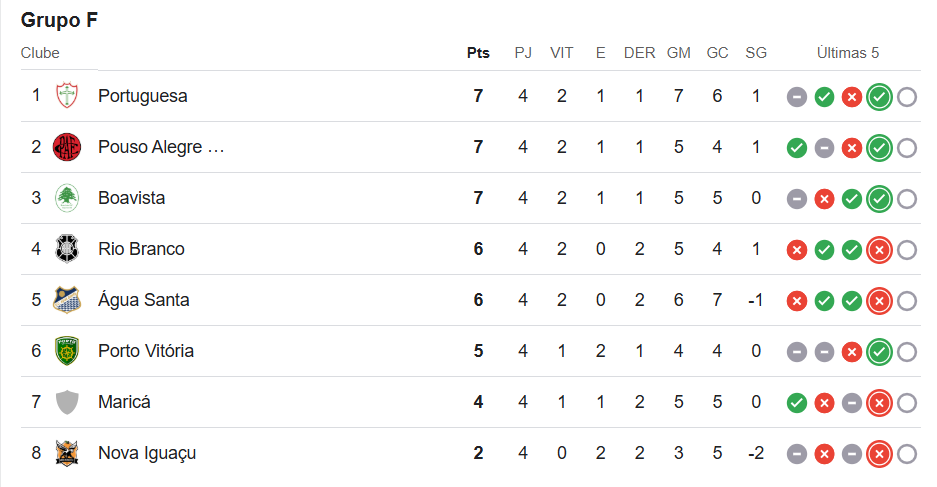
Task: Click the Últimas 5 column header
Action: tap(847, 53)
